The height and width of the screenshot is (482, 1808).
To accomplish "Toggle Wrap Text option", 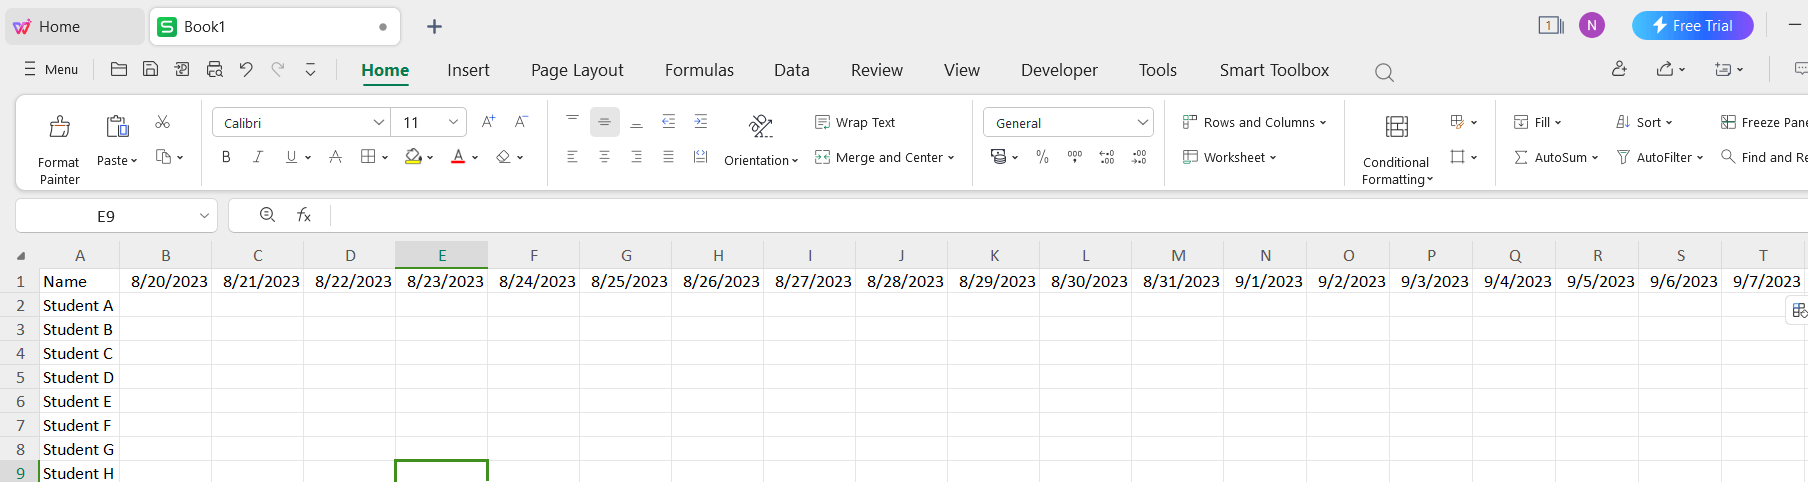I will 855,122.
